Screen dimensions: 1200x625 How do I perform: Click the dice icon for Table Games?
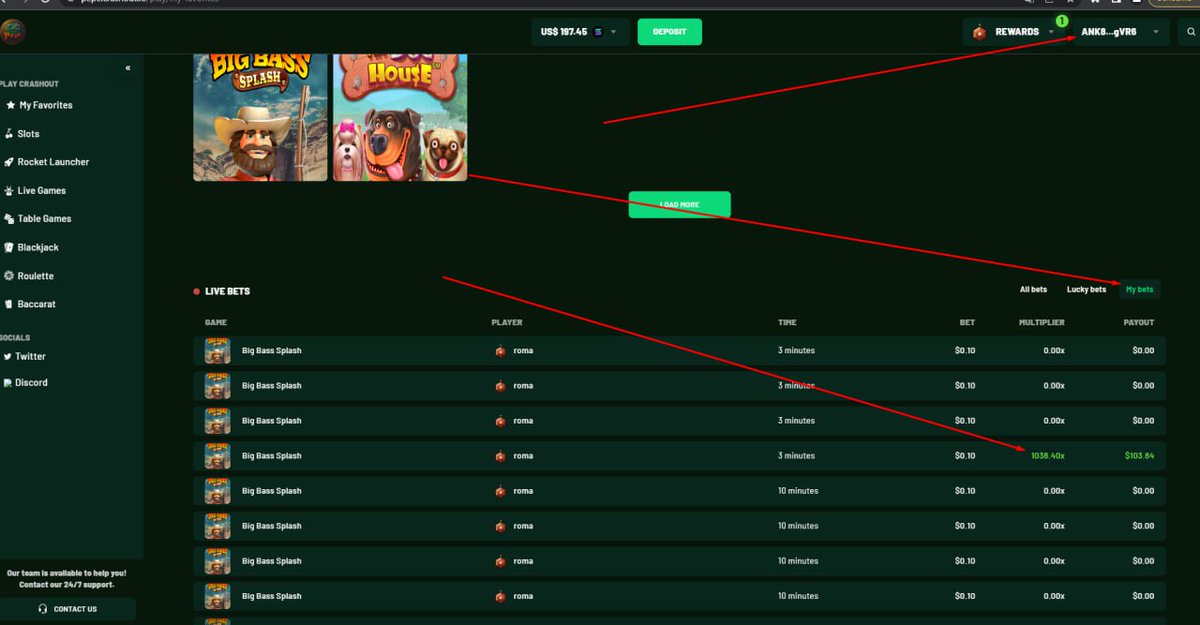(9, 218)
